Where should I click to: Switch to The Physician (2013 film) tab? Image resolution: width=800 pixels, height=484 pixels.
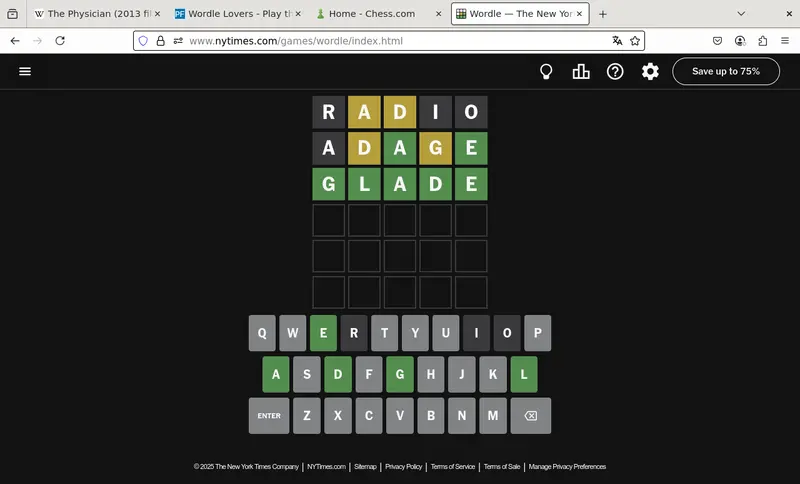click(96, 14)
